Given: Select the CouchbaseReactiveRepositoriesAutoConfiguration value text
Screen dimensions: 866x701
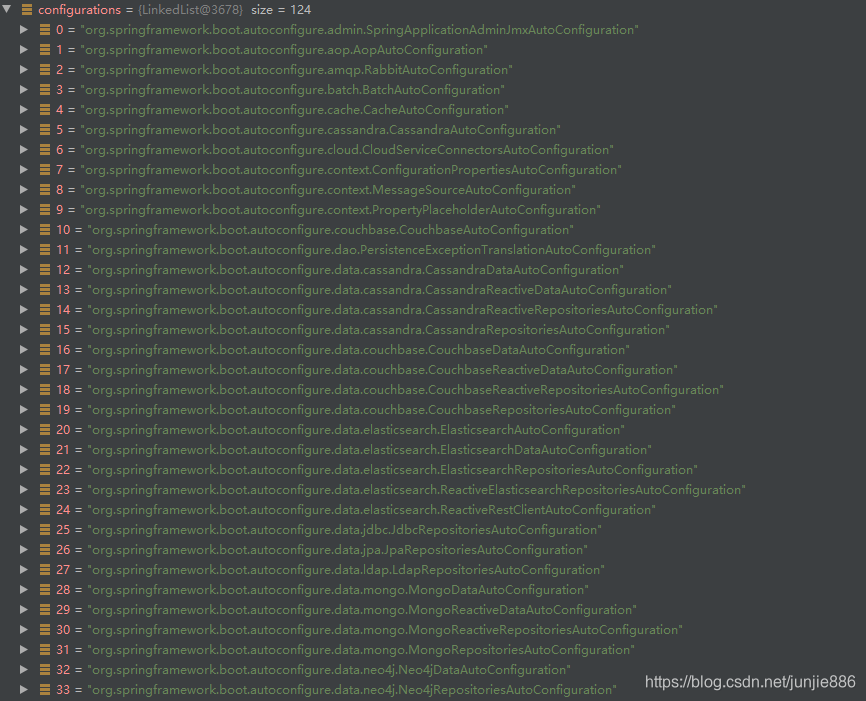Looking at the screenshot, I should pos(405,389).
